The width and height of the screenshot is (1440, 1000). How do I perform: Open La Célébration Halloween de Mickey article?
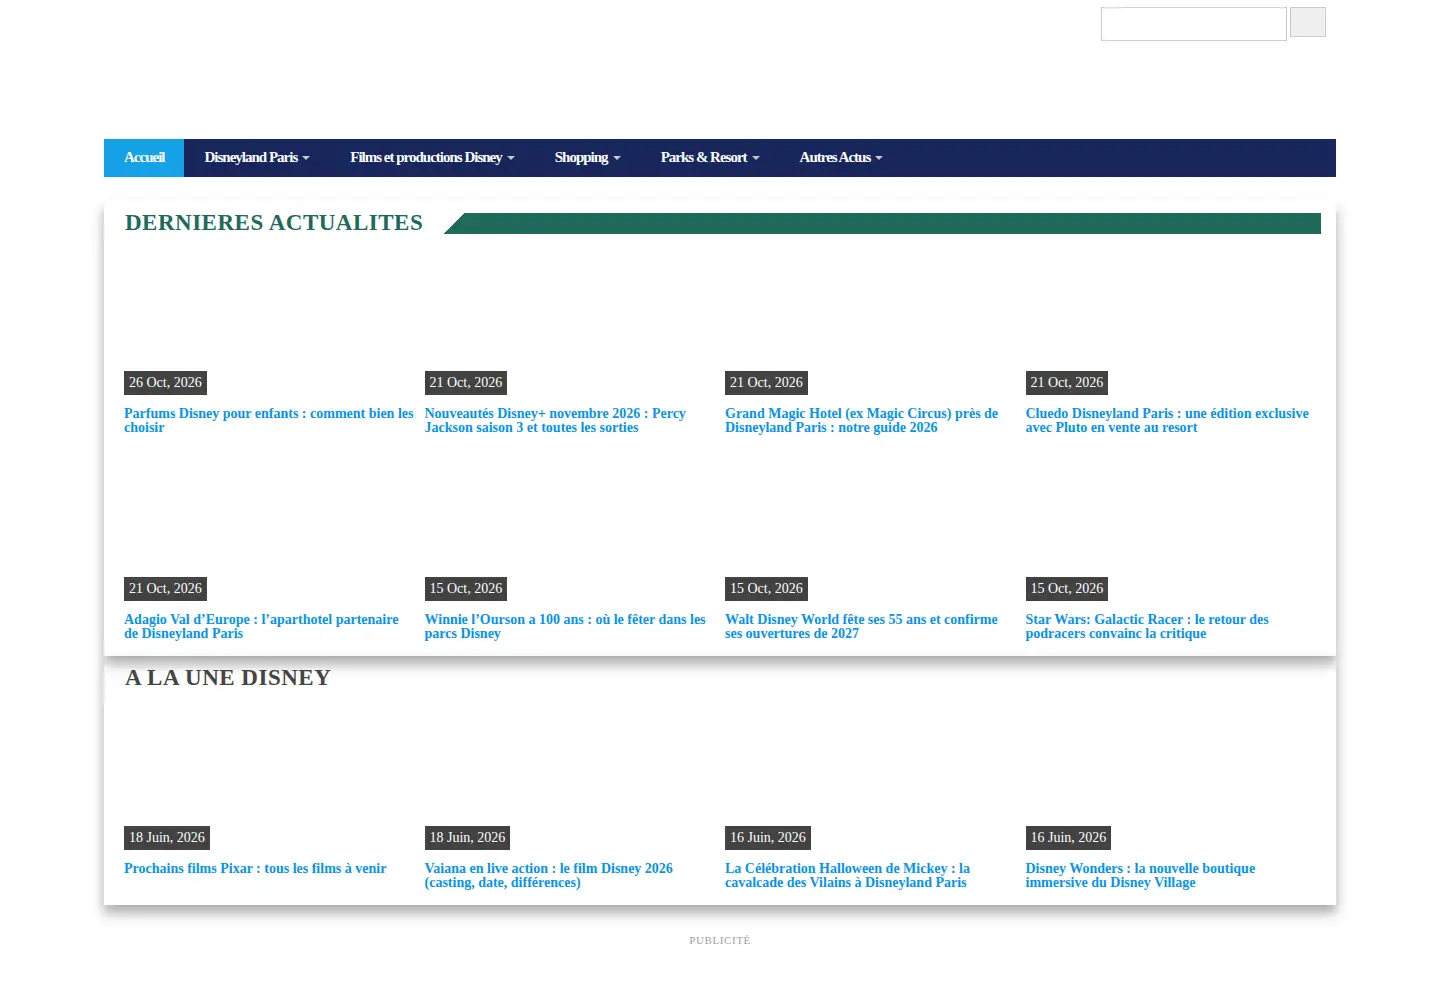[847, 875]
